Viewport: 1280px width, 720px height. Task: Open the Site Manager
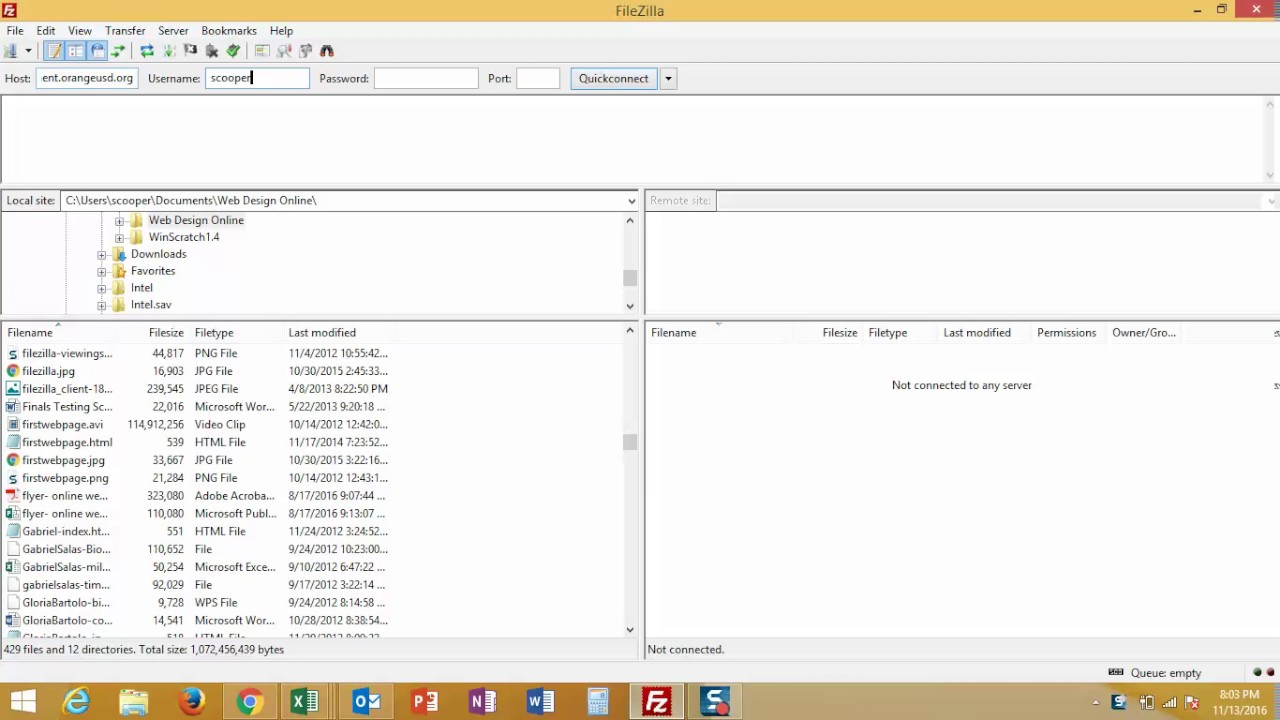[x=11, y=51]
